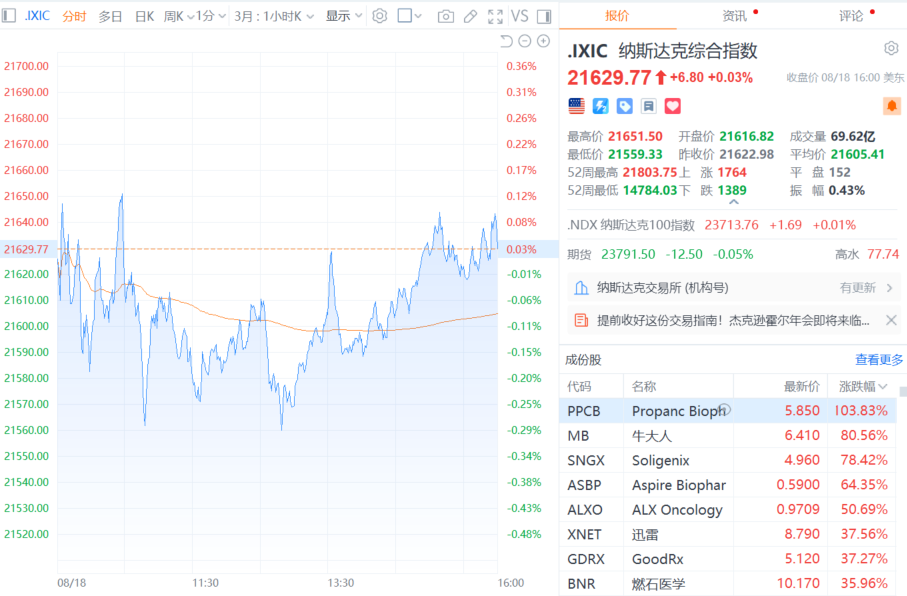Set price alert with orange bell
Image resolution: width=907 pixels, height=596 pixels.
(x=892, y=106)
